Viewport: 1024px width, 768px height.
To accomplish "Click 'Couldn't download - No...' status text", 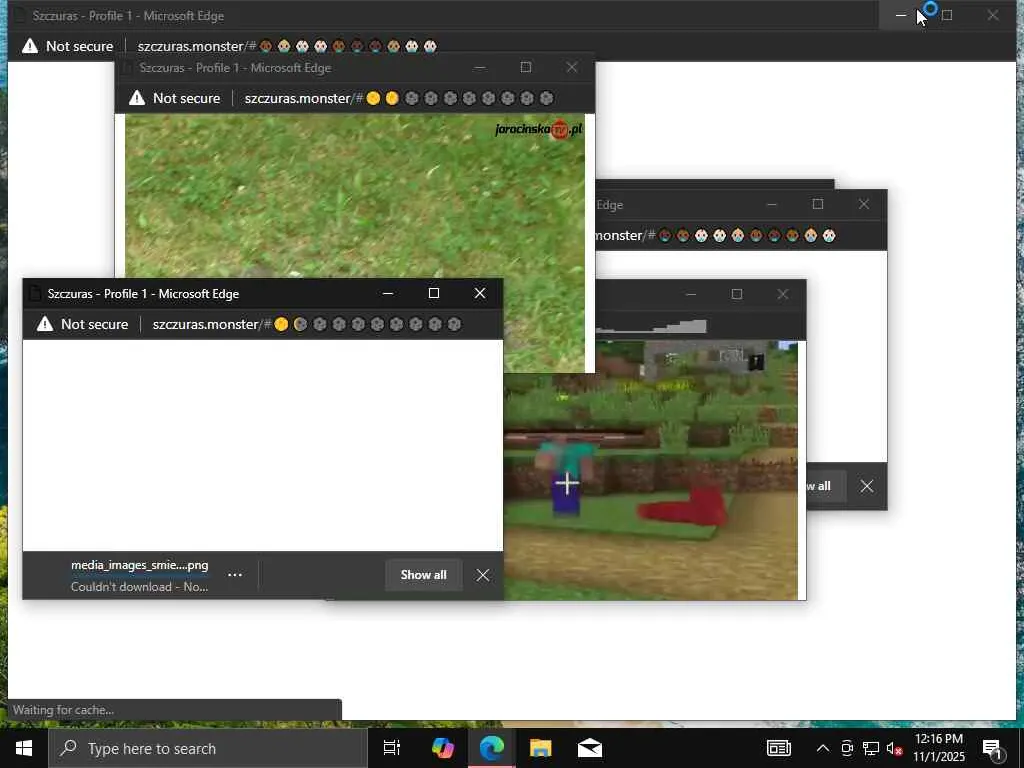I will pos(140,587).
